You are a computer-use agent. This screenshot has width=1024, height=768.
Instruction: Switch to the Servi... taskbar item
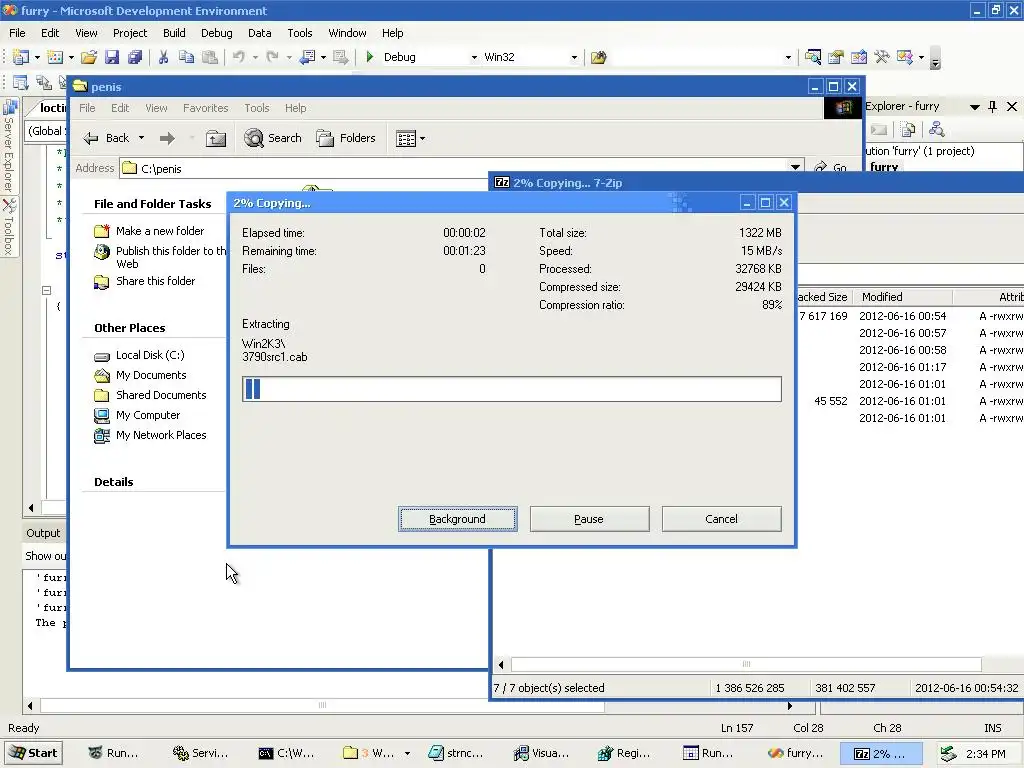[x=200, y=753]
